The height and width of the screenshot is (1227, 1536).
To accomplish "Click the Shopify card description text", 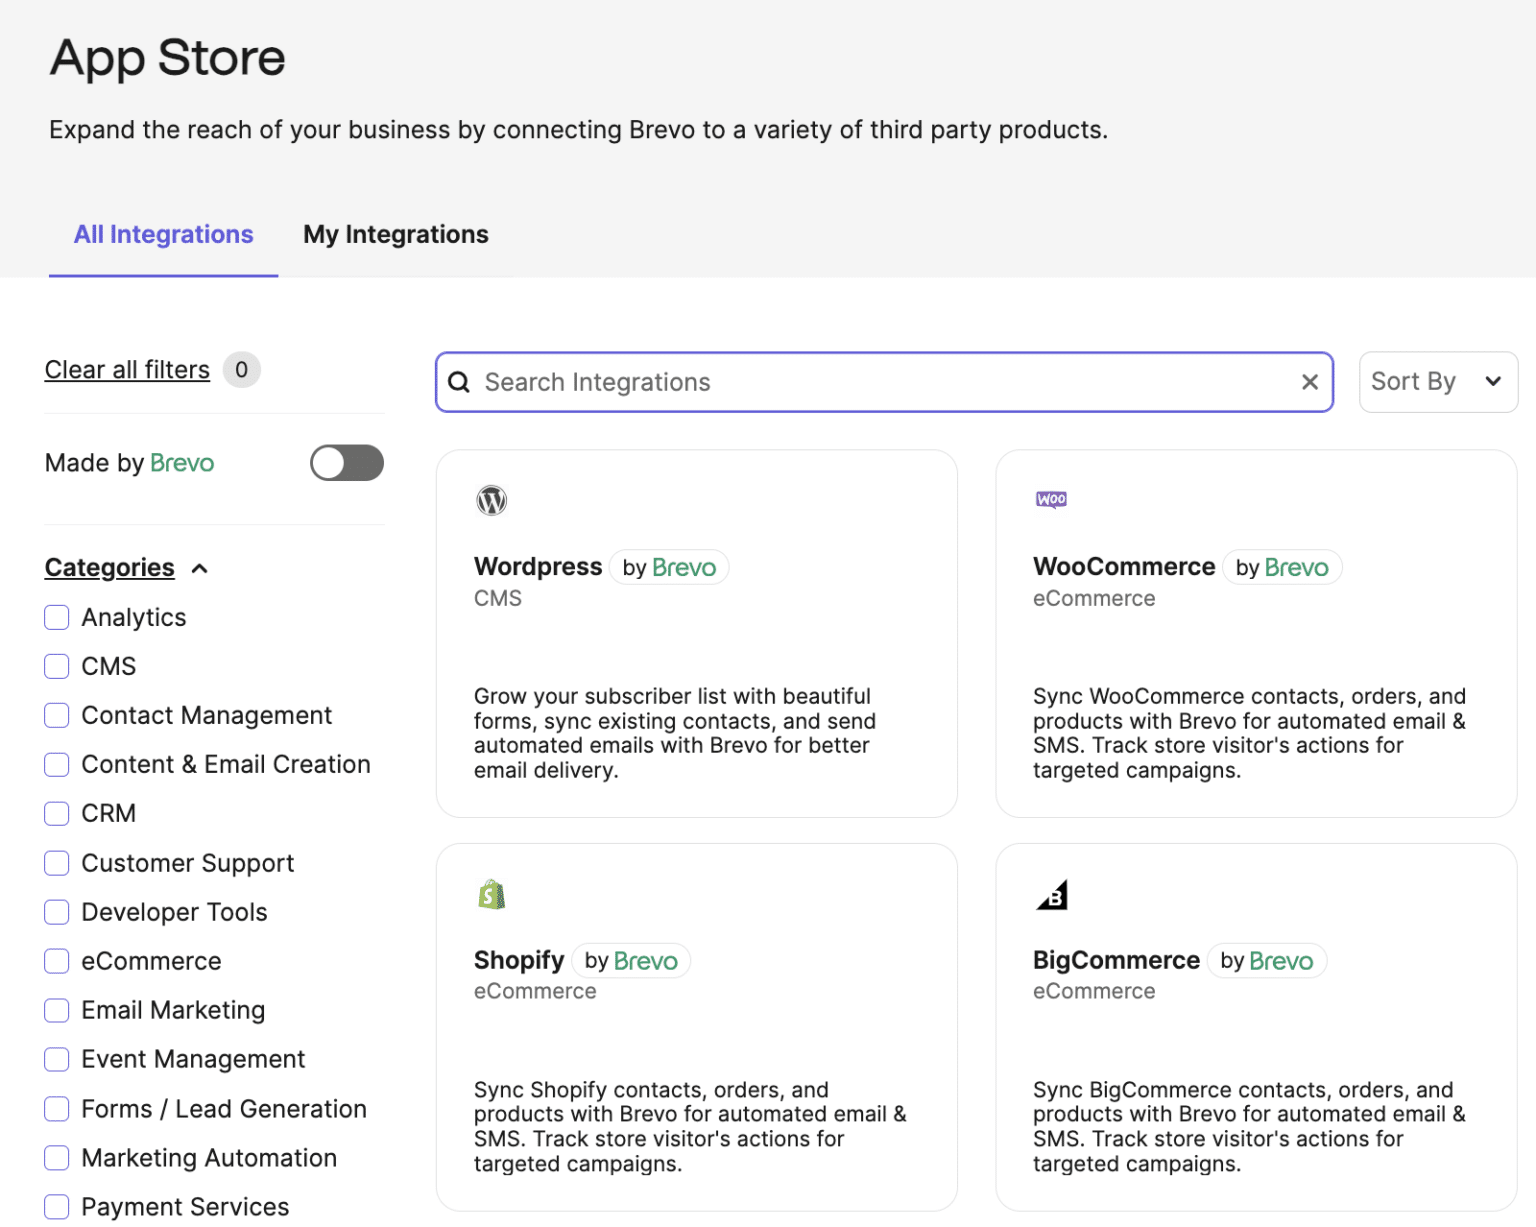I will click(x=690, y=1127).
